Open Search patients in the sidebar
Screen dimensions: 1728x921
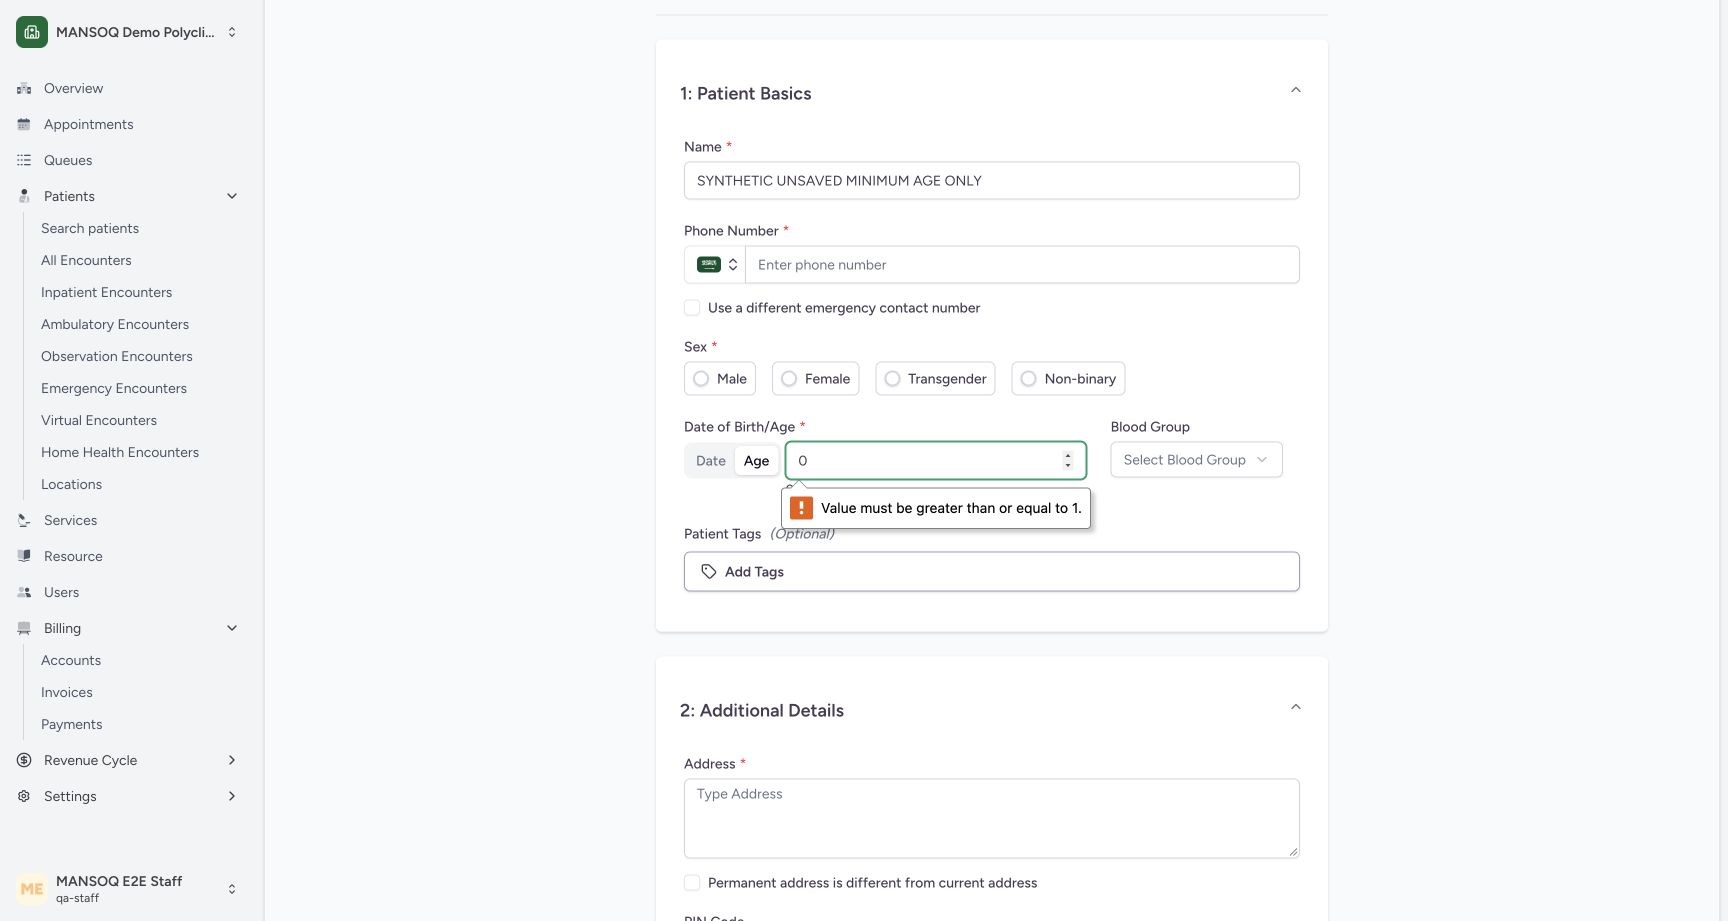[90, 228]
